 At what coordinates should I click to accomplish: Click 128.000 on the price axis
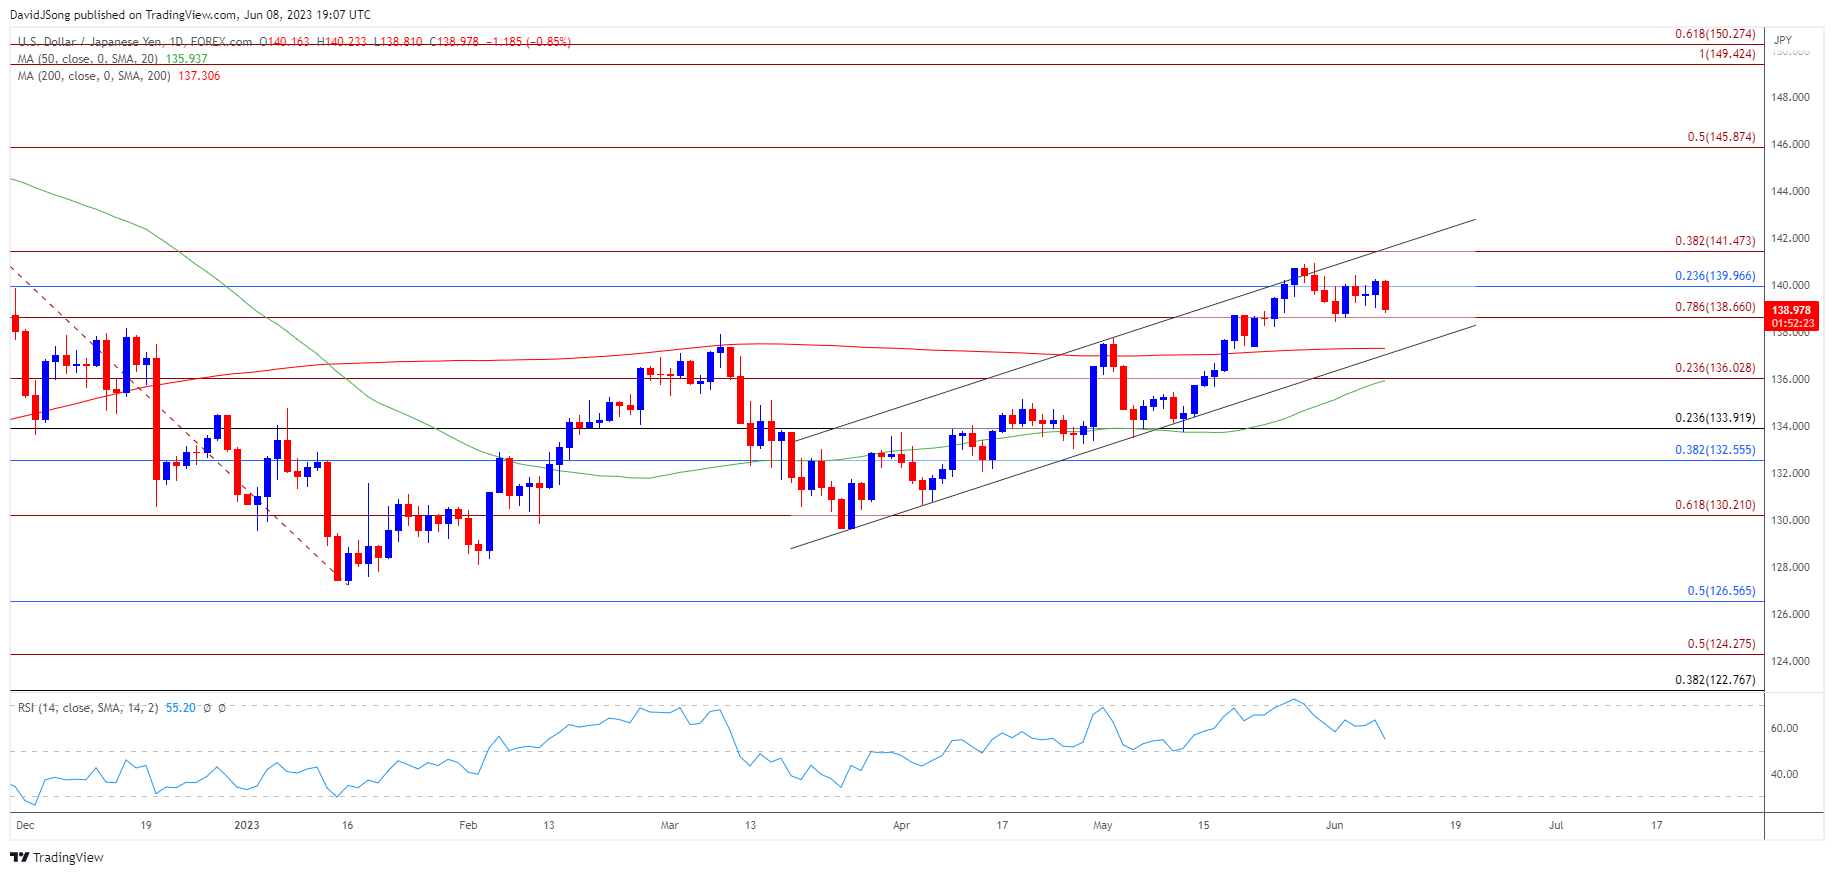(1790, 567)
